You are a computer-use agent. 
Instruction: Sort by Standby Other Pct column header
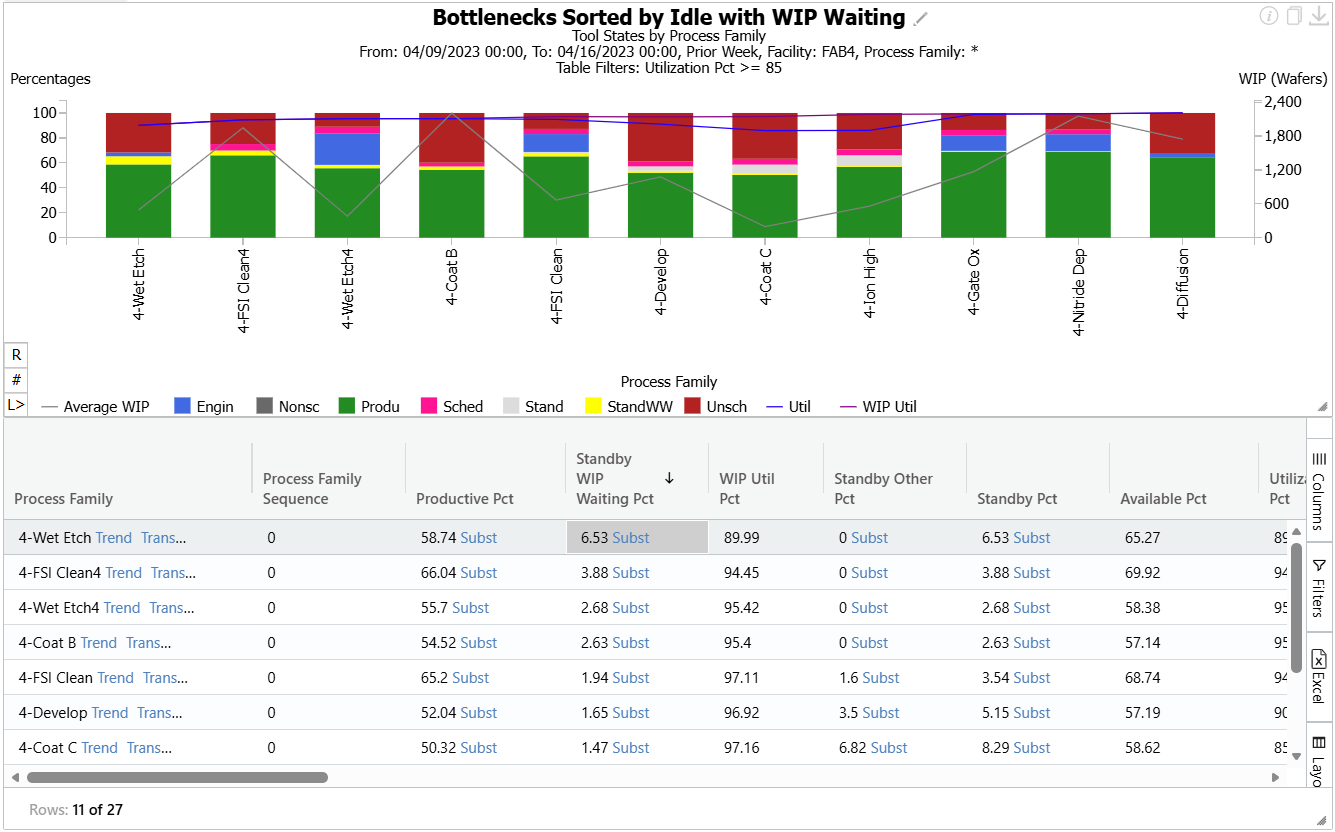884,488
